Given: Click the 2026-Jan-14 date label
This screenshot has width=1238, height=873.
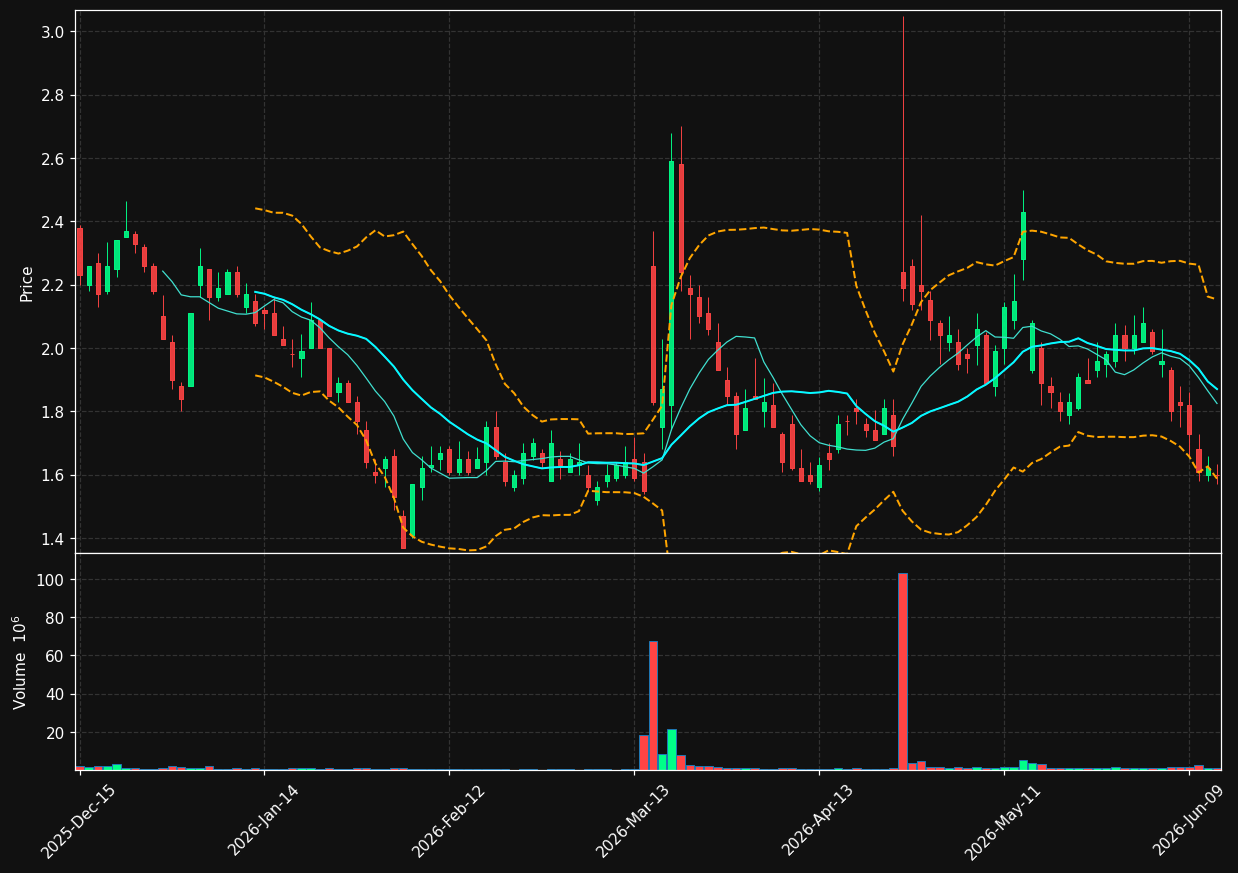Looking at the screenshot, I should pyautogui.click(x=263, y=820).
